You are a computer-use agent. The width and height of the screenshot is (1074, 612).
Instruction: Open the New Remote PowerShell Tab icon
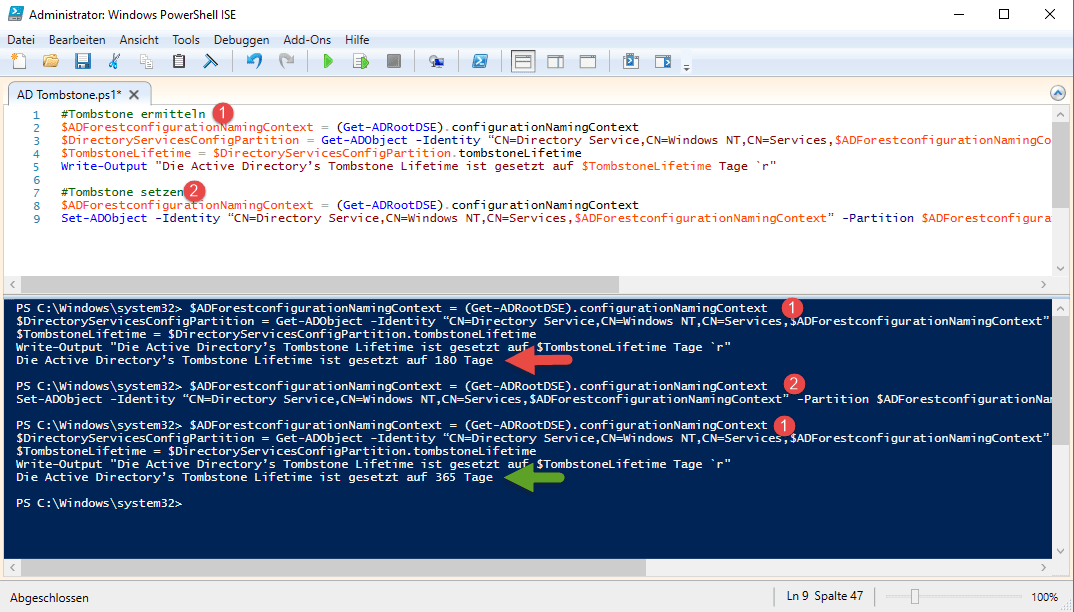tap(437, 62)
